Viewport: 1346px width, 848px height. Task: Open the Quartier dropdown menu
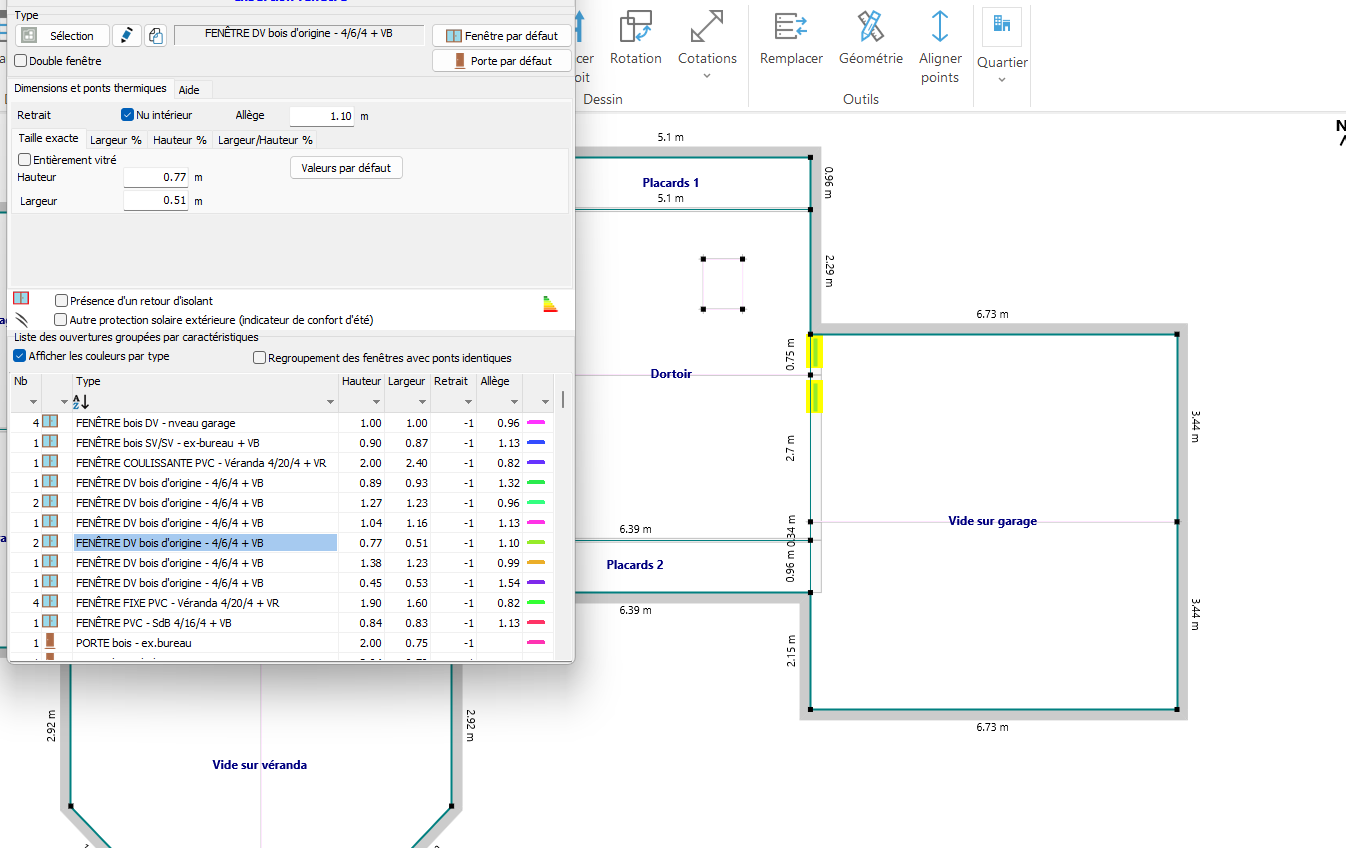click(x=1002, y=80)
